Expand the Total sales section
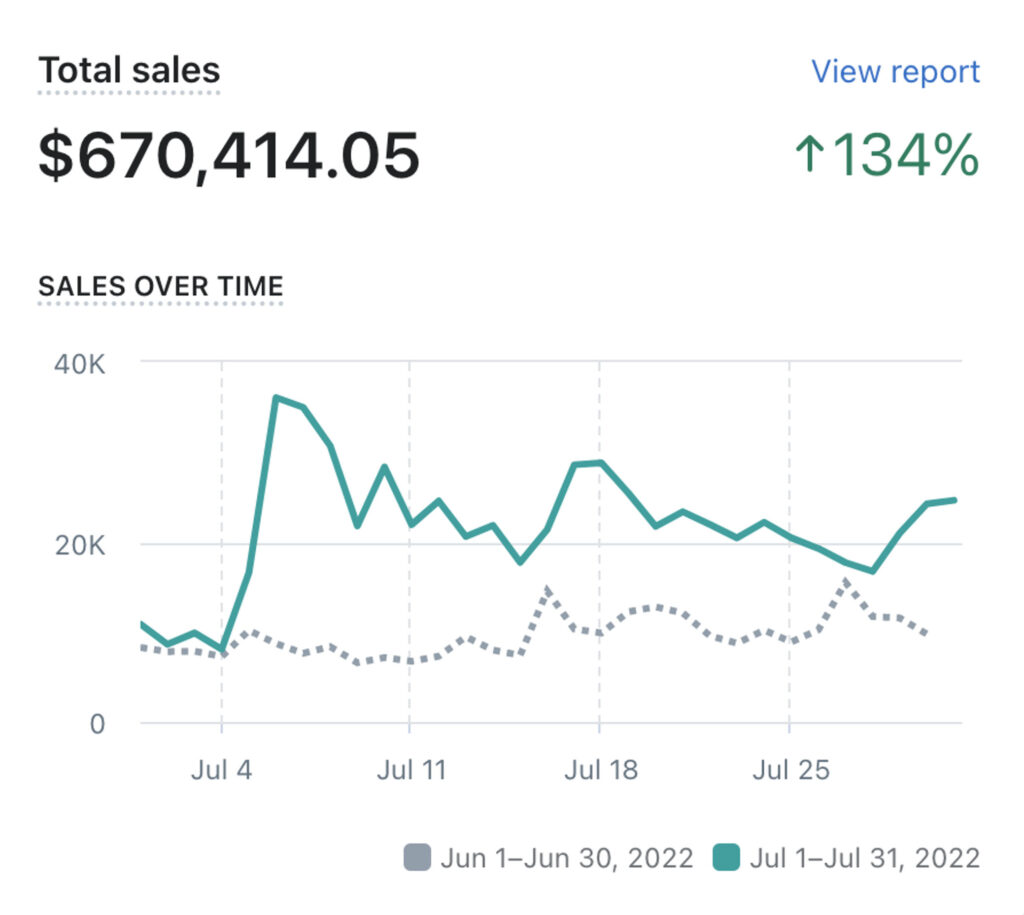The image size is (1024, 915). tap(128, 70)
